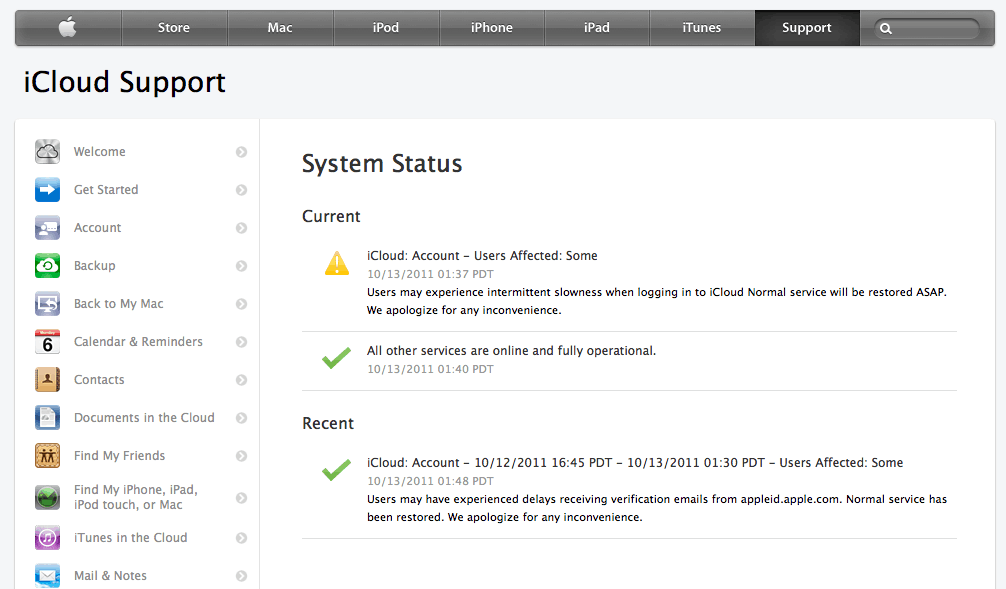Open the Backup sidebar link
The height and width of the screenshot is (589, 1006).
tap(94, 266)
